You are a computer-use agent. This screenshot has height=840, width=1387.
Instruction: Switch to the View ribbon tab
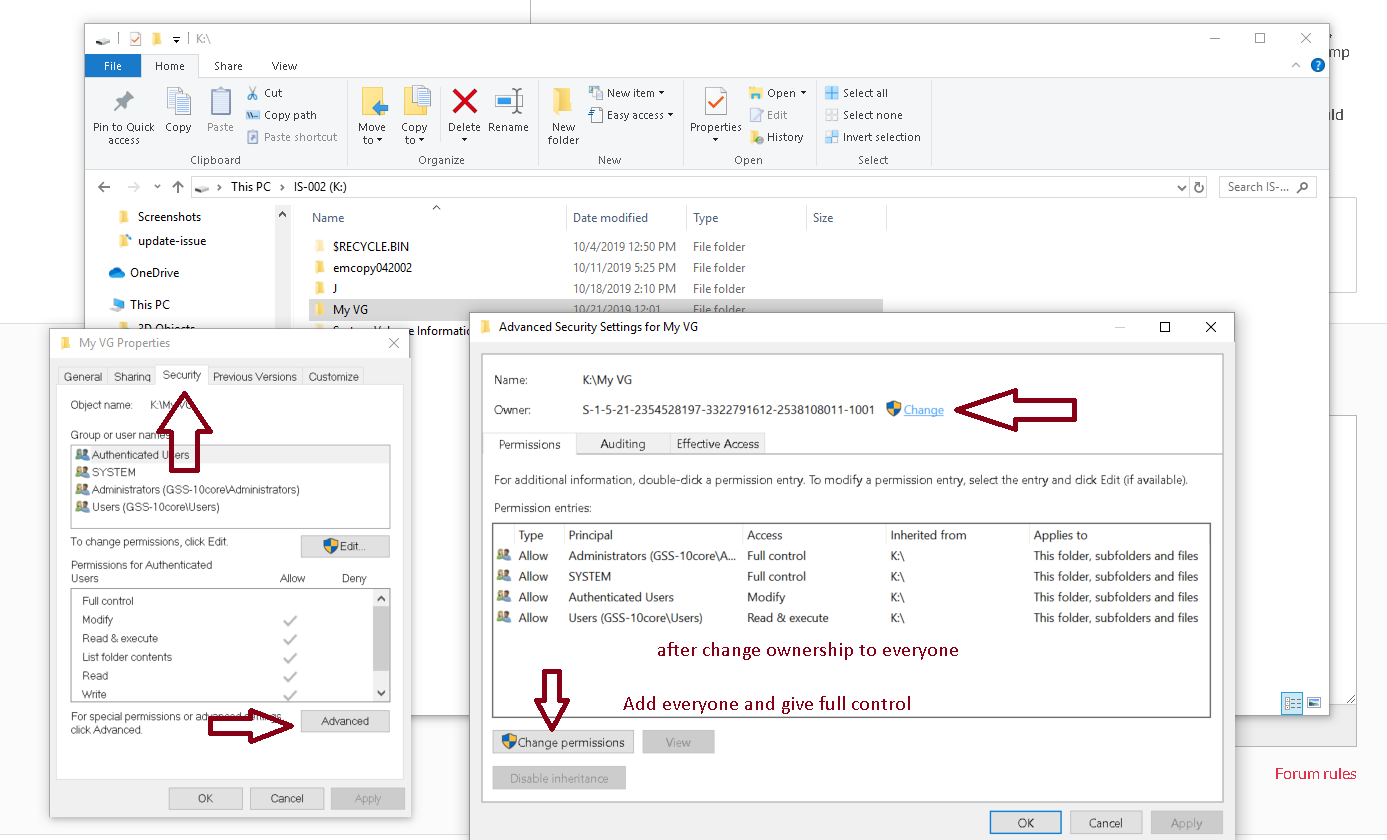284,66
